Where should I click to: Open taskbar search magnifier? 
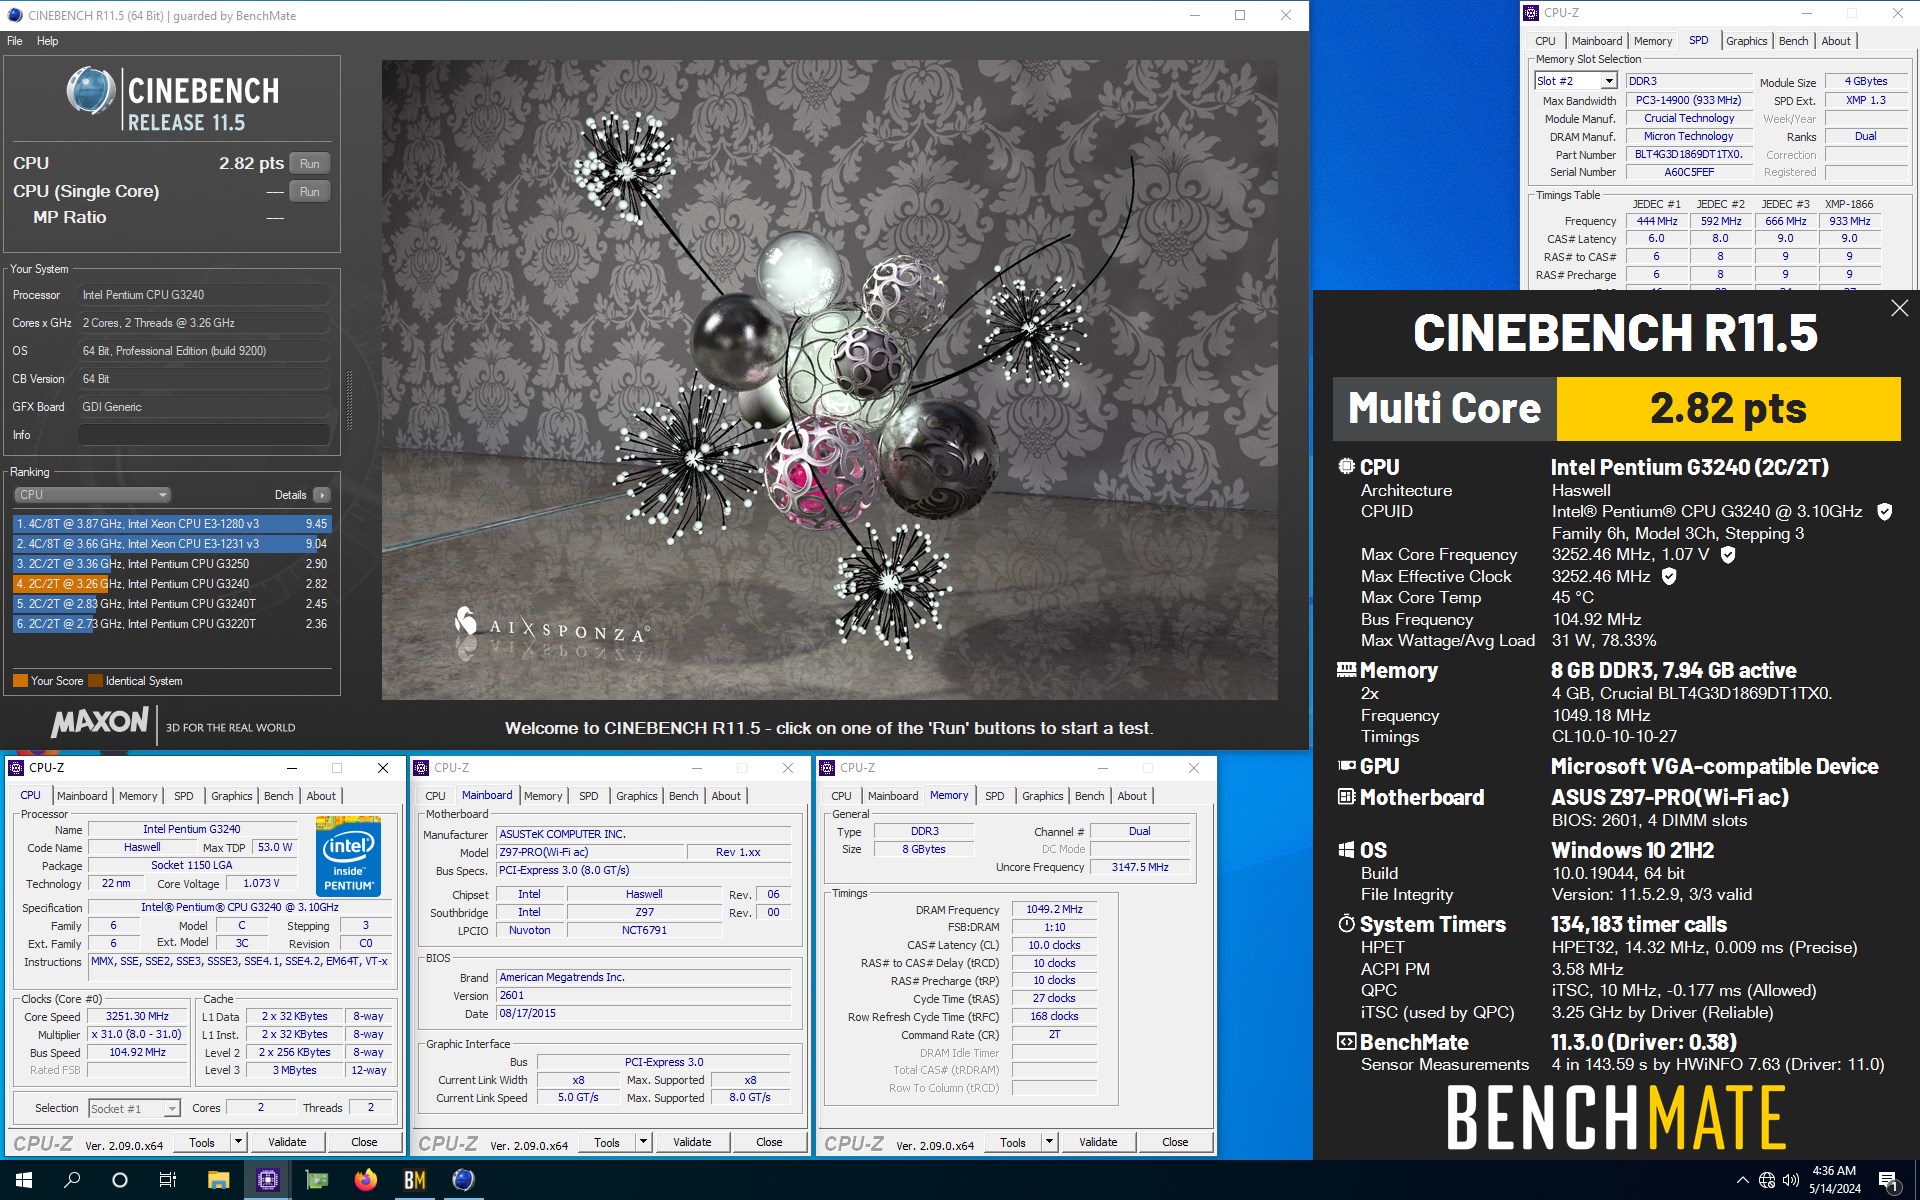[x=72, y=1180]
